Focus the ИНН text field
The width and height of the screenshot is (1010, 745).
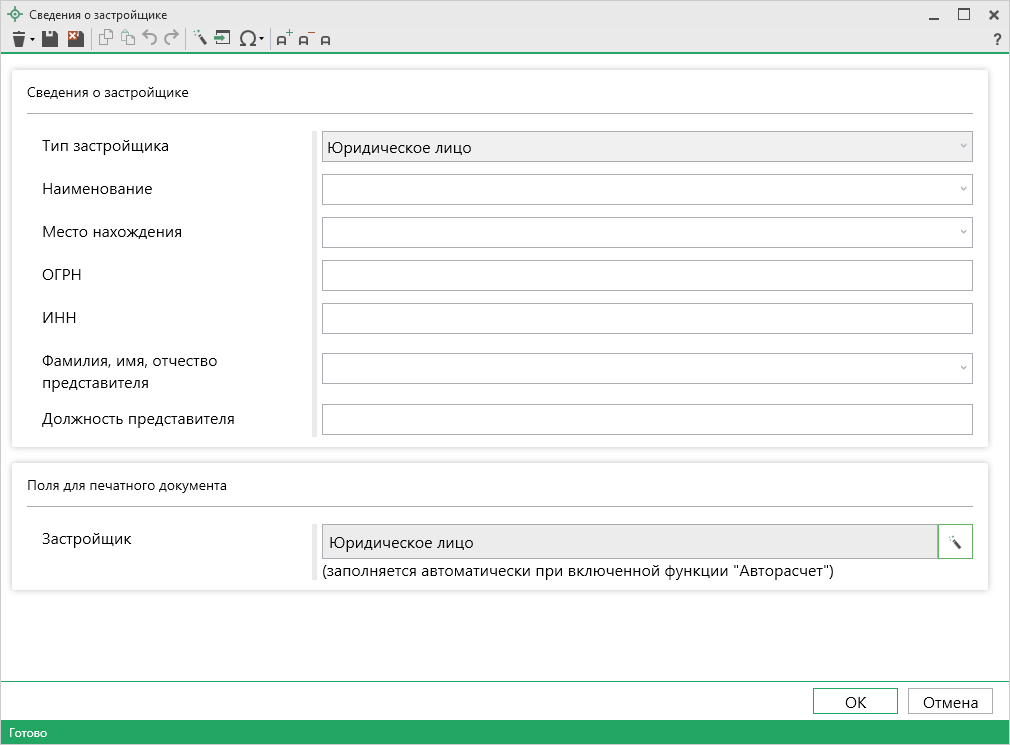click(646, 318)
